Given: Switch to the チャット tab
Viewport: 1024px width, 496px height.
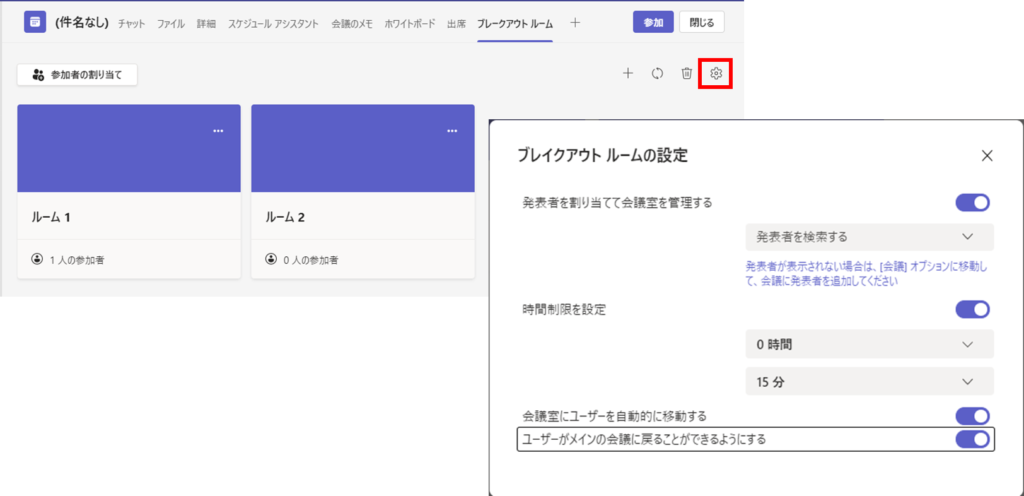Looking at the screenshot, I should tap(133, 23).
